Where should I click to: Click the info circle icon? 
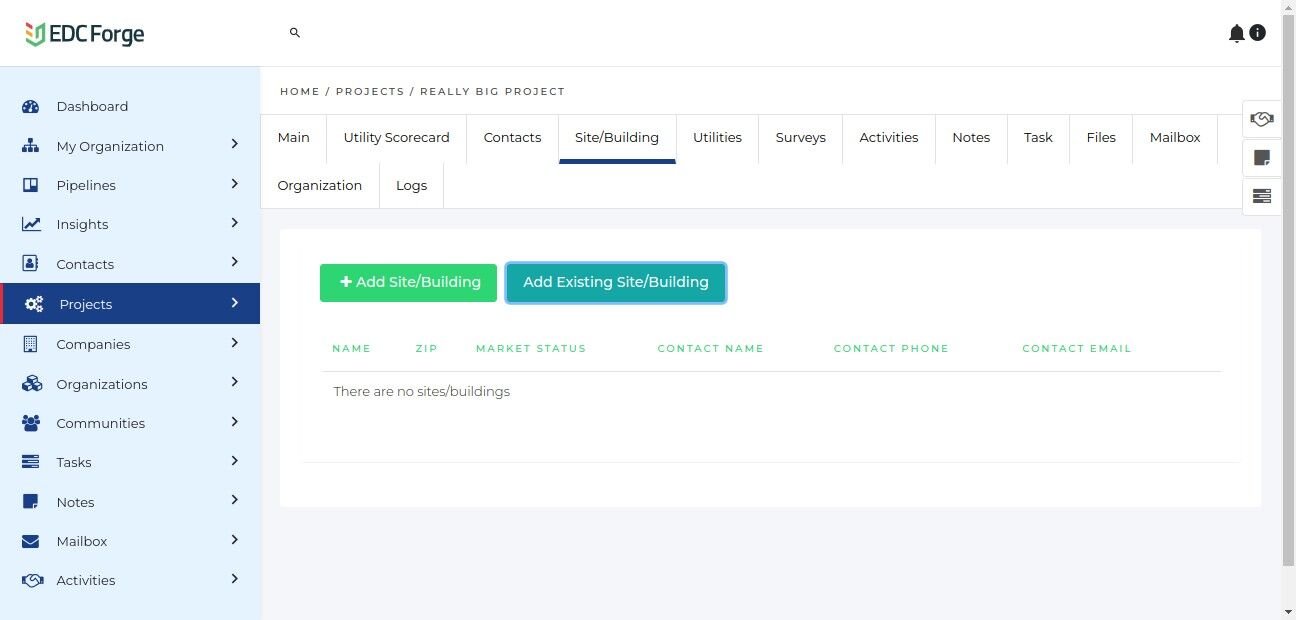tap(1258, 33)
